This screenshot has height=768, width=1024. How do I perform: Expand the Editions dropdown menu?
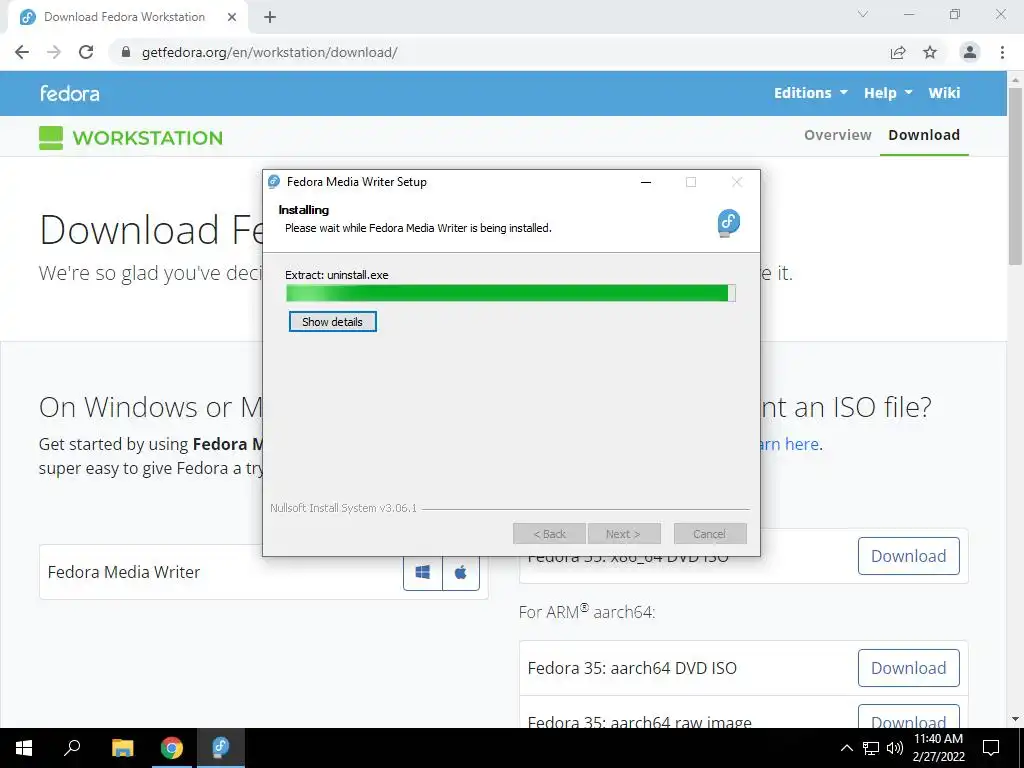810,93
